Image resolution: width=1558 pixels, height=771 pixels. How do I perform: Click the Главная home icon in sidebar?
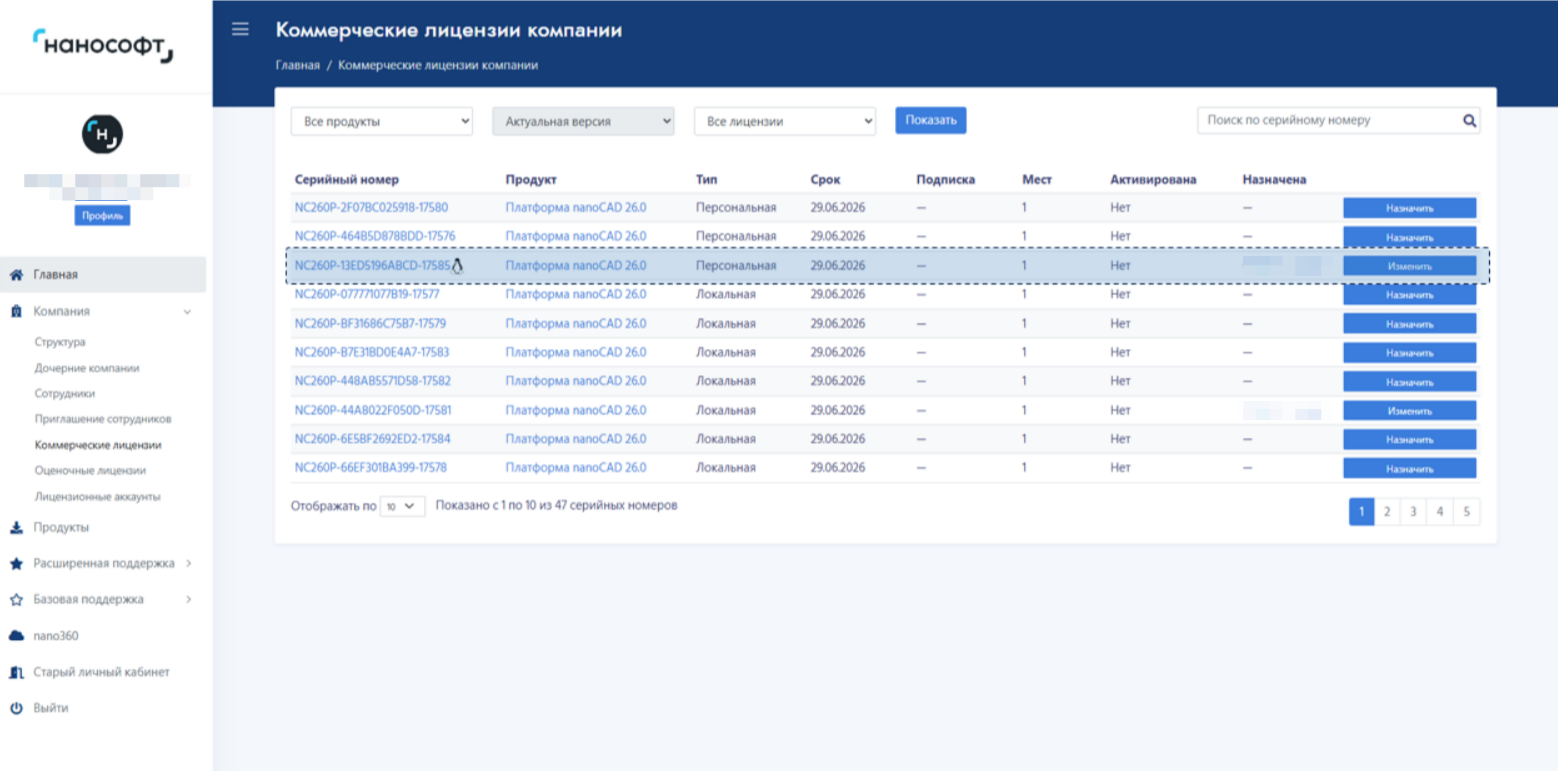16,275
